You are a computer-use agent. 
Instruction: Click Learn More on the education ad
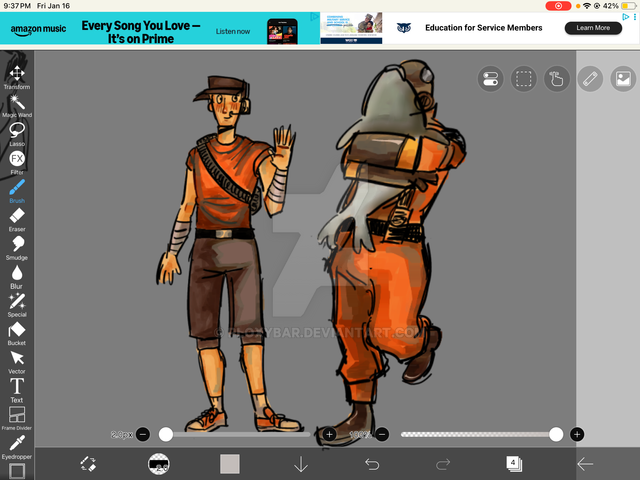(x=593, y=28)
